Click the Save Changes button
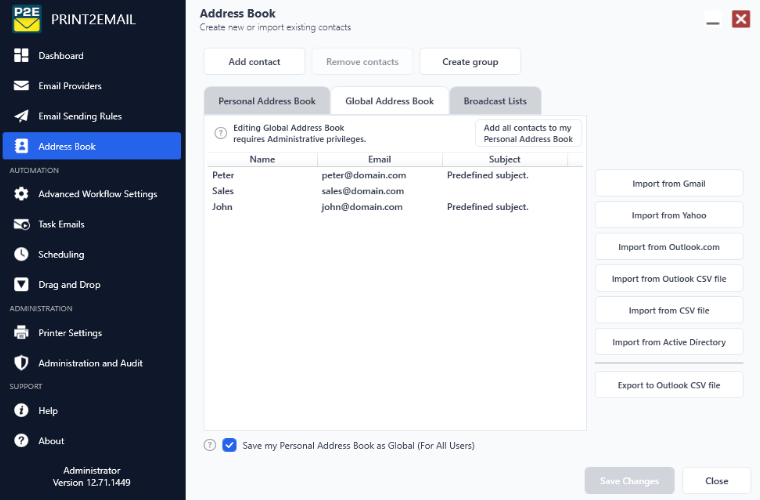The height and width of the screenshot is (500, 760). click(629, 481)
